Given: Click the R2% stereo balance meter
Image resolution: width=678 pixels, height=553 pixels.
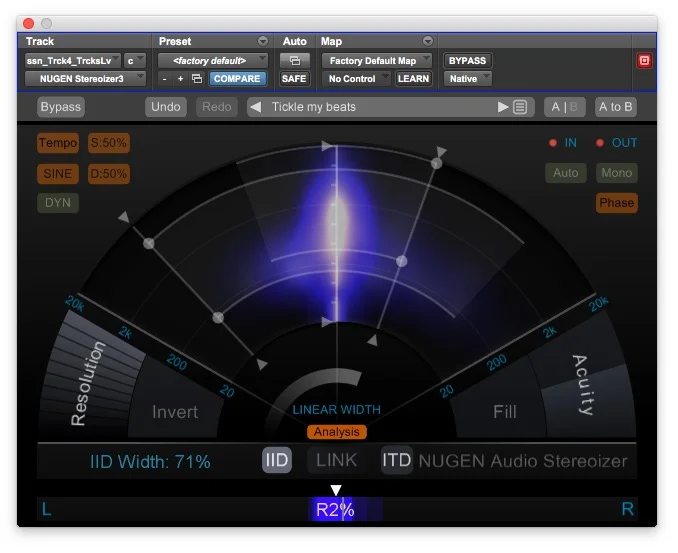Looking at the screenshot, I should [337, 509].
